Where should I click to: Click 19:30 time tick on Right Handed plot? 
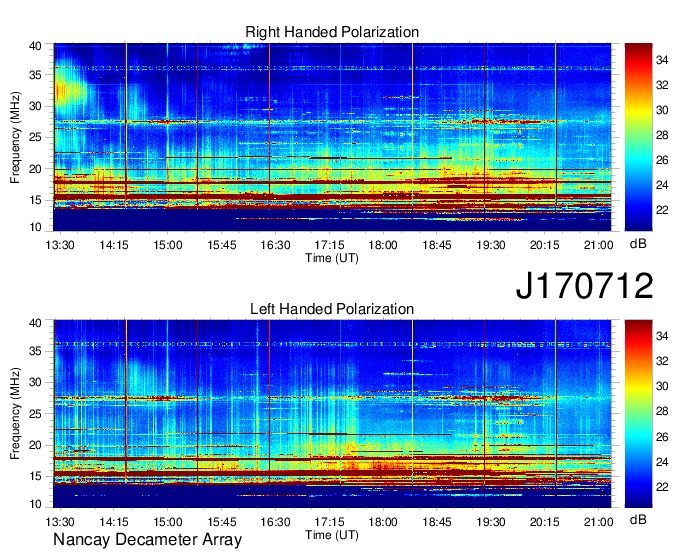[490, 245]
